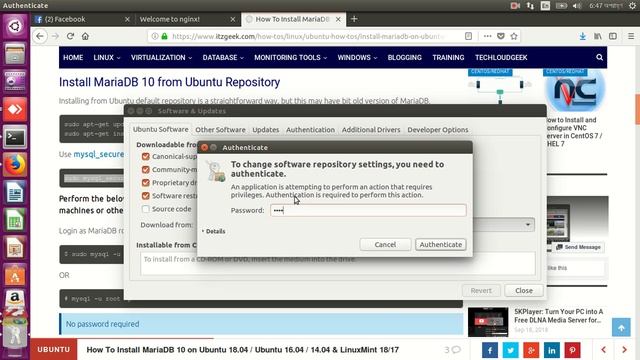Open Firefox hamburger menu
The height and width of the screenshot is (360, 640).
(x=631, y=36)
